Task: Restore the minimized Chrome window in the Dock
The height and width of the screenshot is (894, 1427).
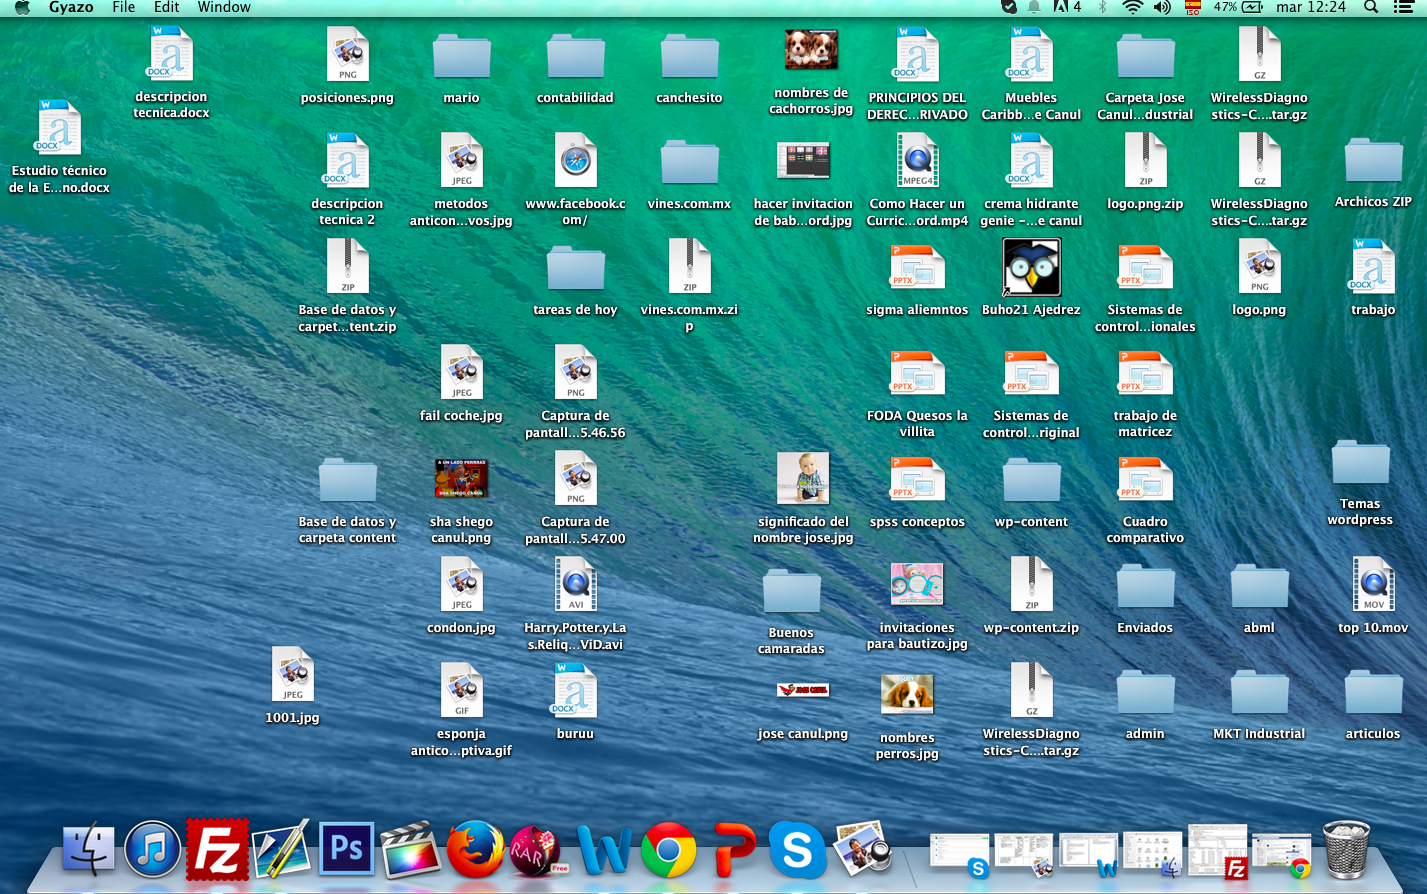Action: pos(1282,855)
